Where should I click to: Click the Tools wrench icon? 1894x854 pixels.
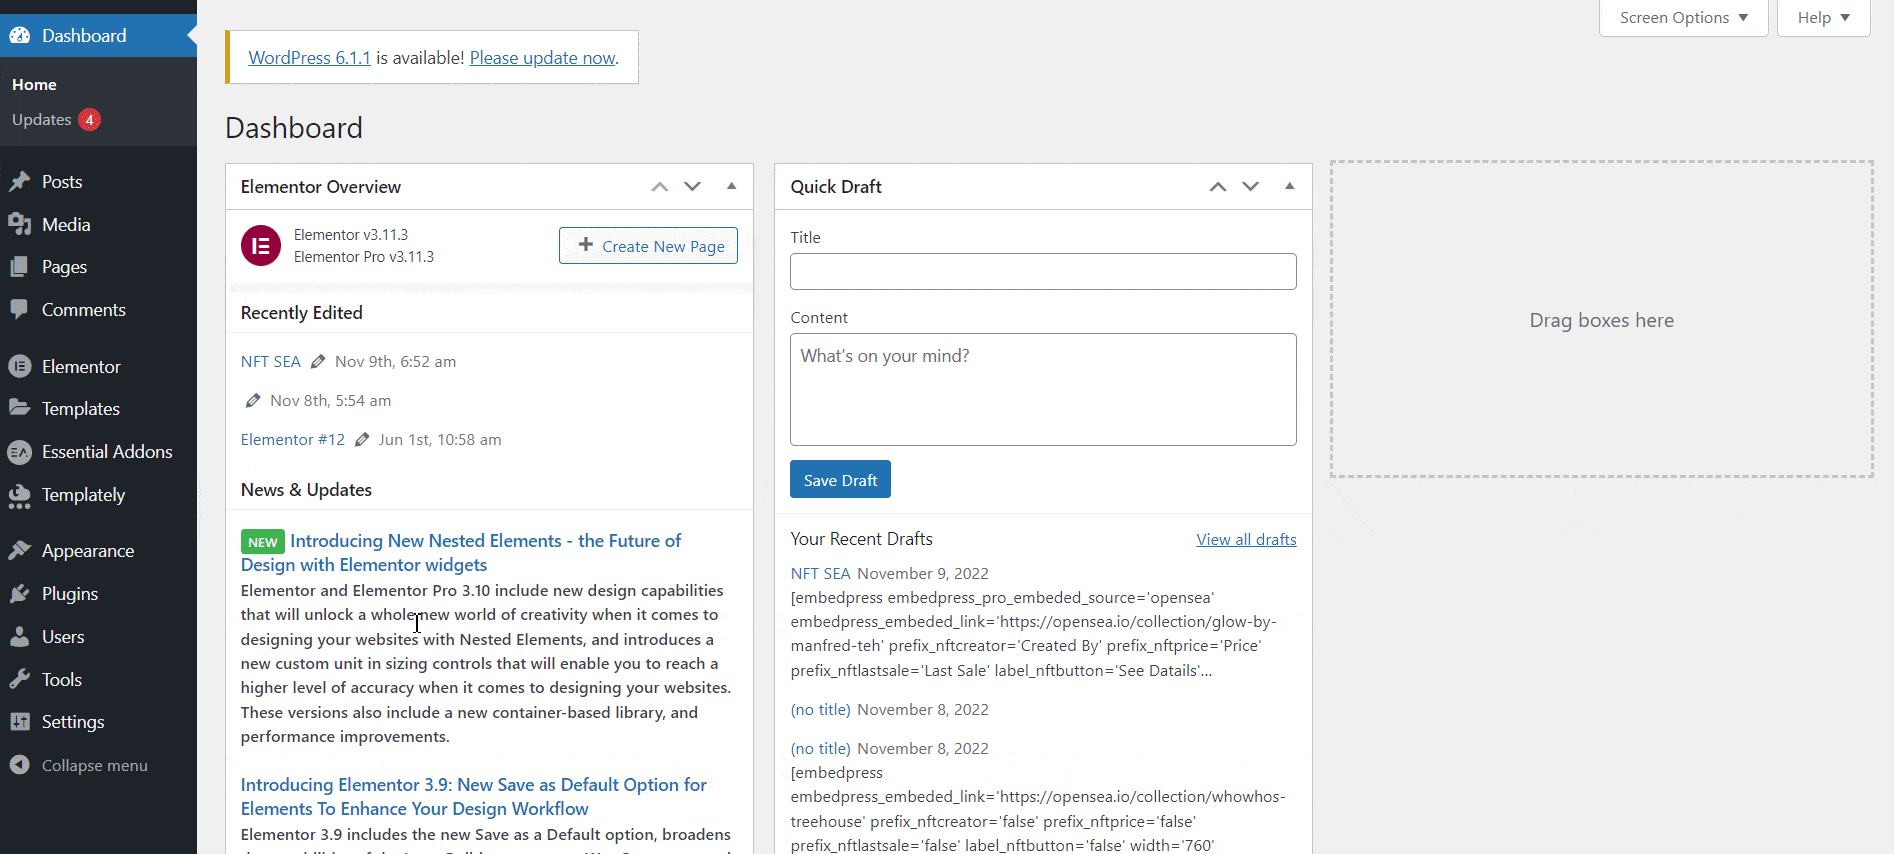tap(20, 680)
